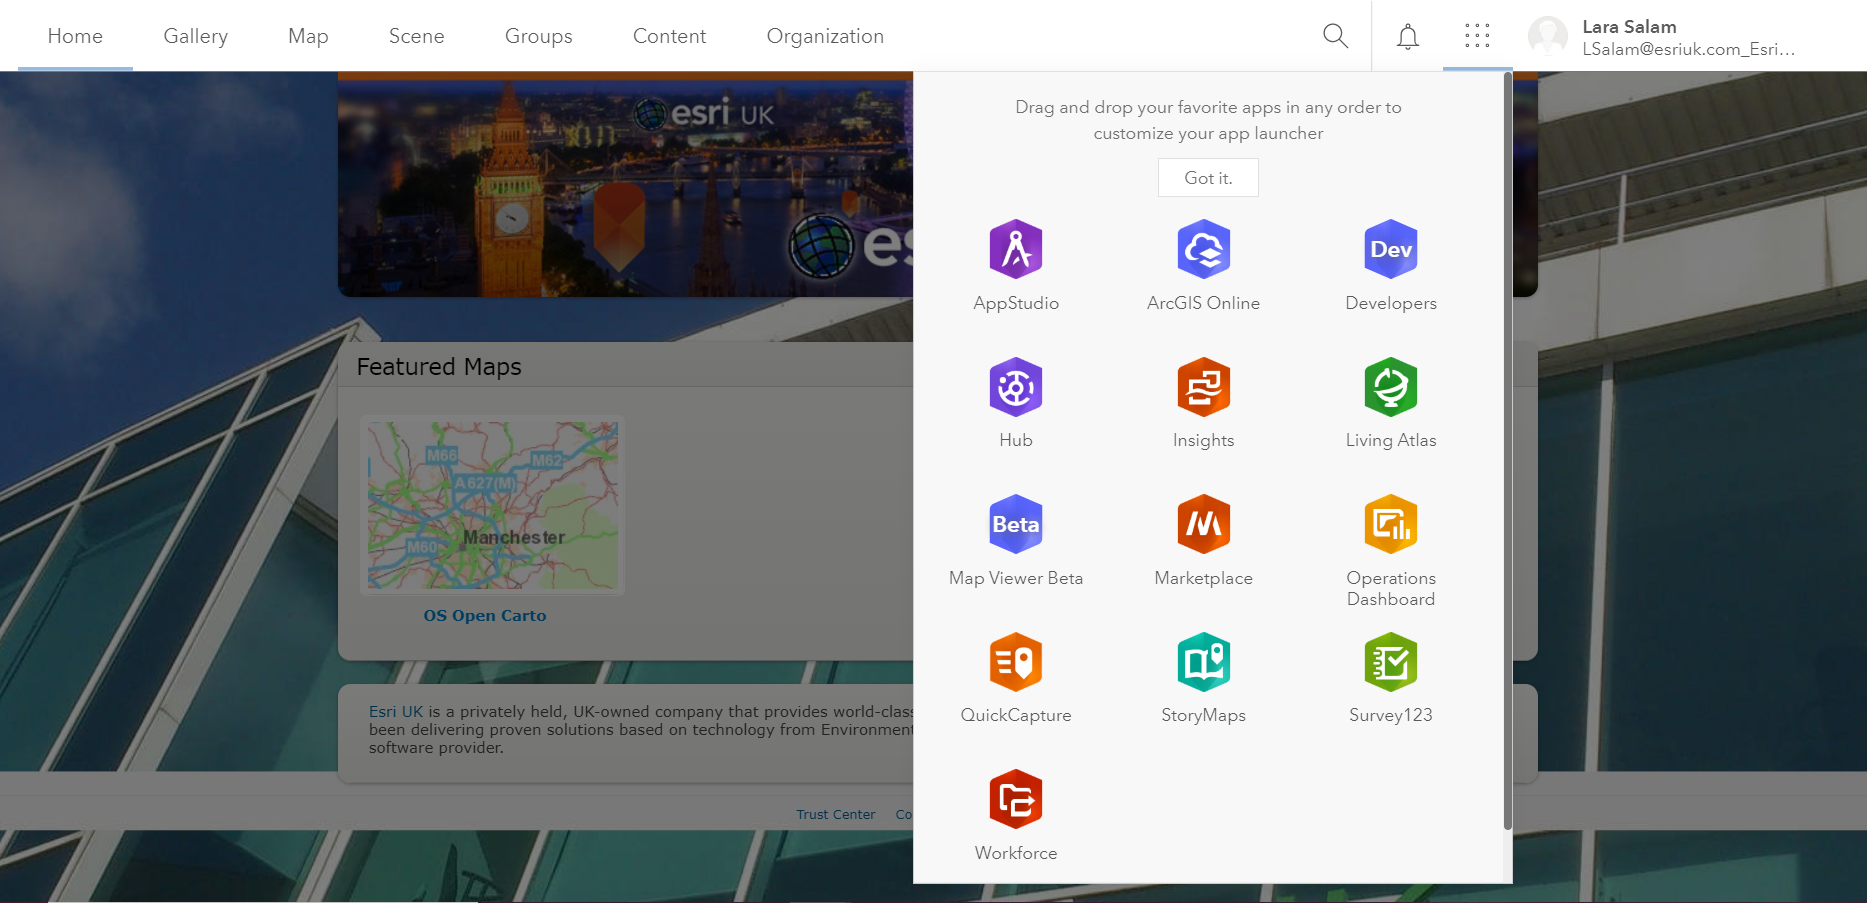Image resolution: width=1867 pixels, height=903 pixels.
Task: Open the Trust Center footer link
Action: click(835, 814)
